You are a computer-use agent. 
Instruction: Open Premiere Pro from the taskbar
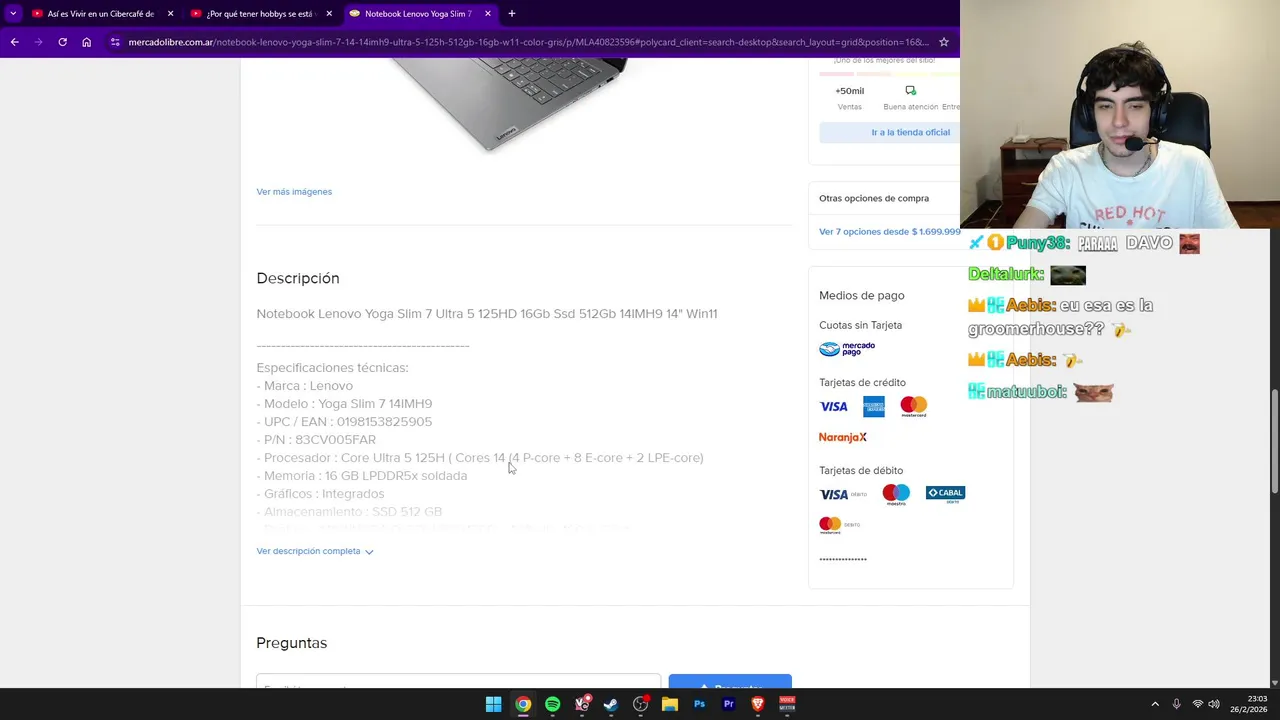[x=729, y=704]
